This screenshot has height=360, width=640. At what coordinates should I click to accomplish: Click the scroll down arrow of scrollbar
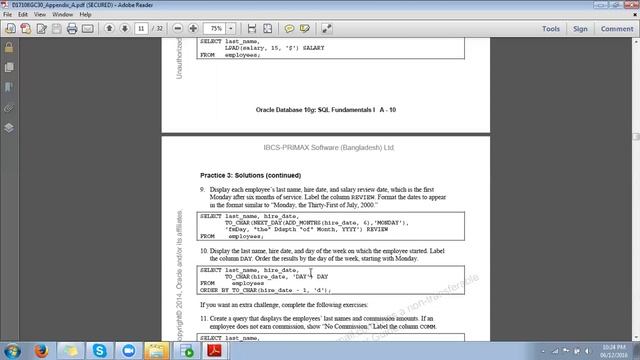[x=636, y=338]
